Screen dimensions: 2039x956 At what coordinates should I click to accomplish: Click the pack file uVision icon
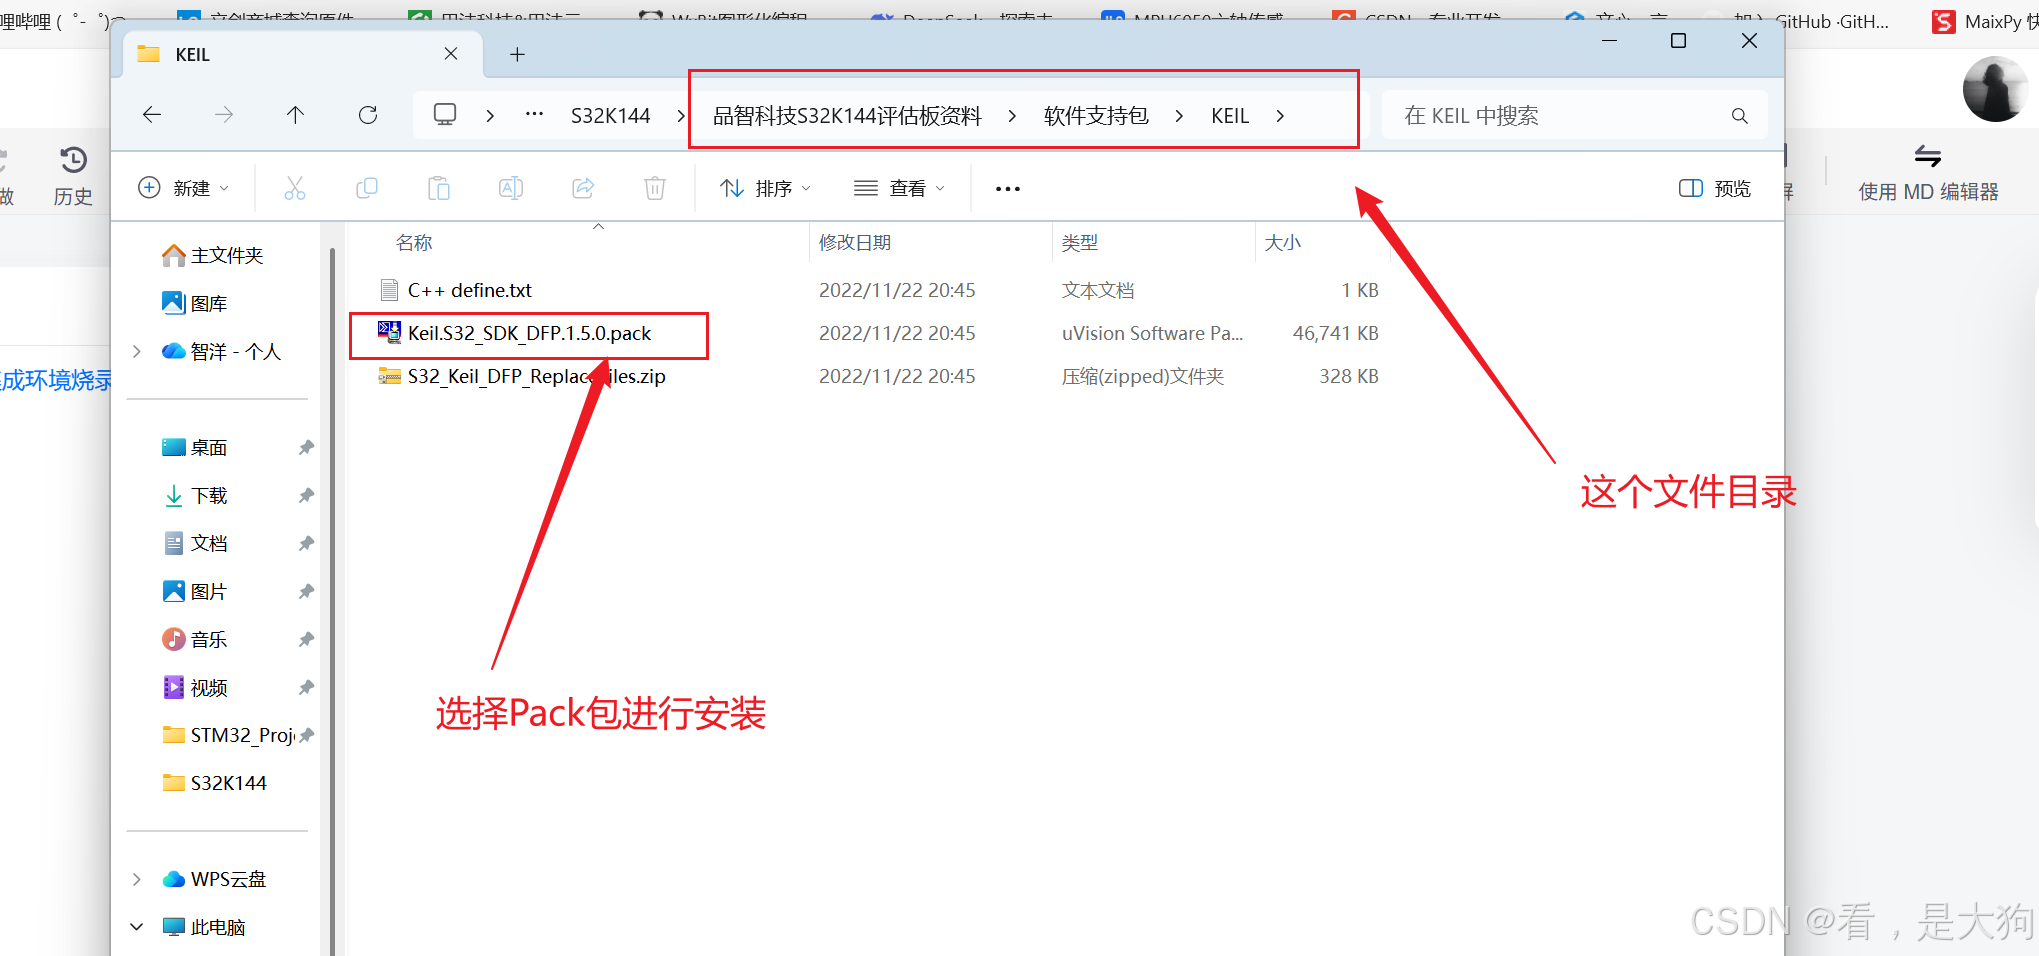click(389, 333)
